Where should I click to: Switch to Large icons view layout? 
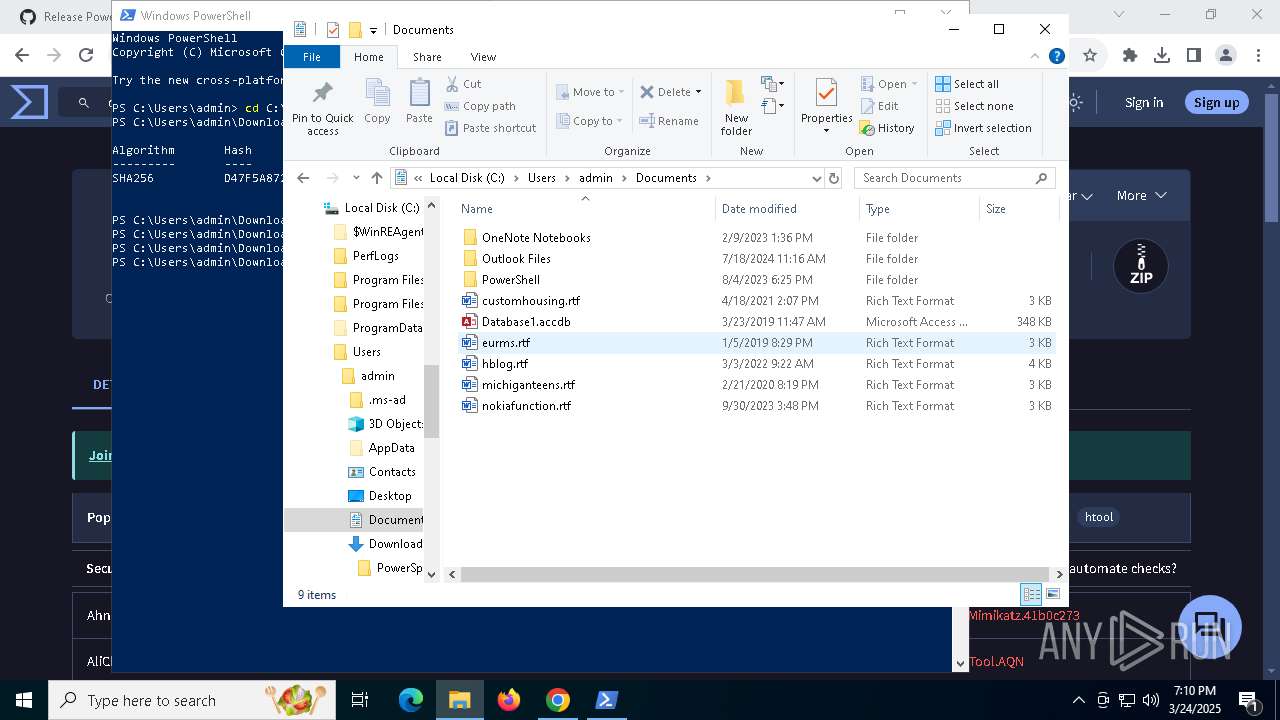pyautogui.click(x=1052, y=594)
